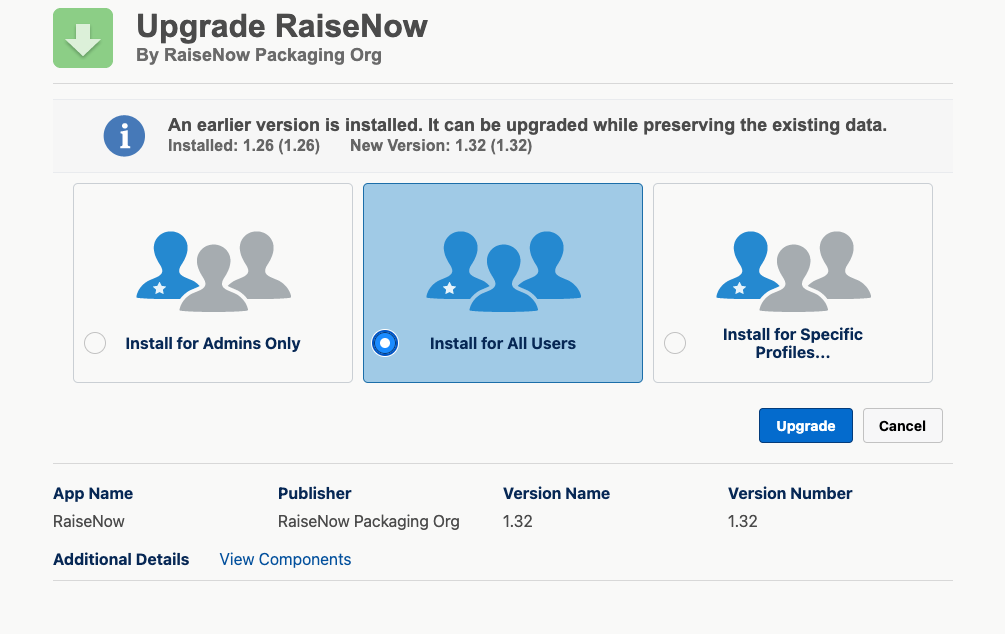
Task: Click the Upgrade button
Action: tap(806, 426)
